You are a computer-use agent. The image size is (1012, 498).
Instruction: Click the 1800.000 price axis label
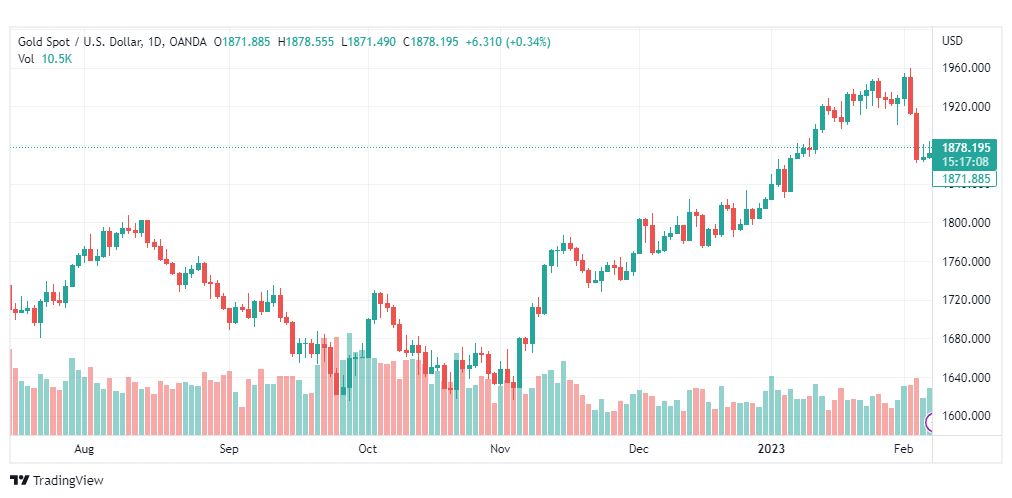[965, 223]
